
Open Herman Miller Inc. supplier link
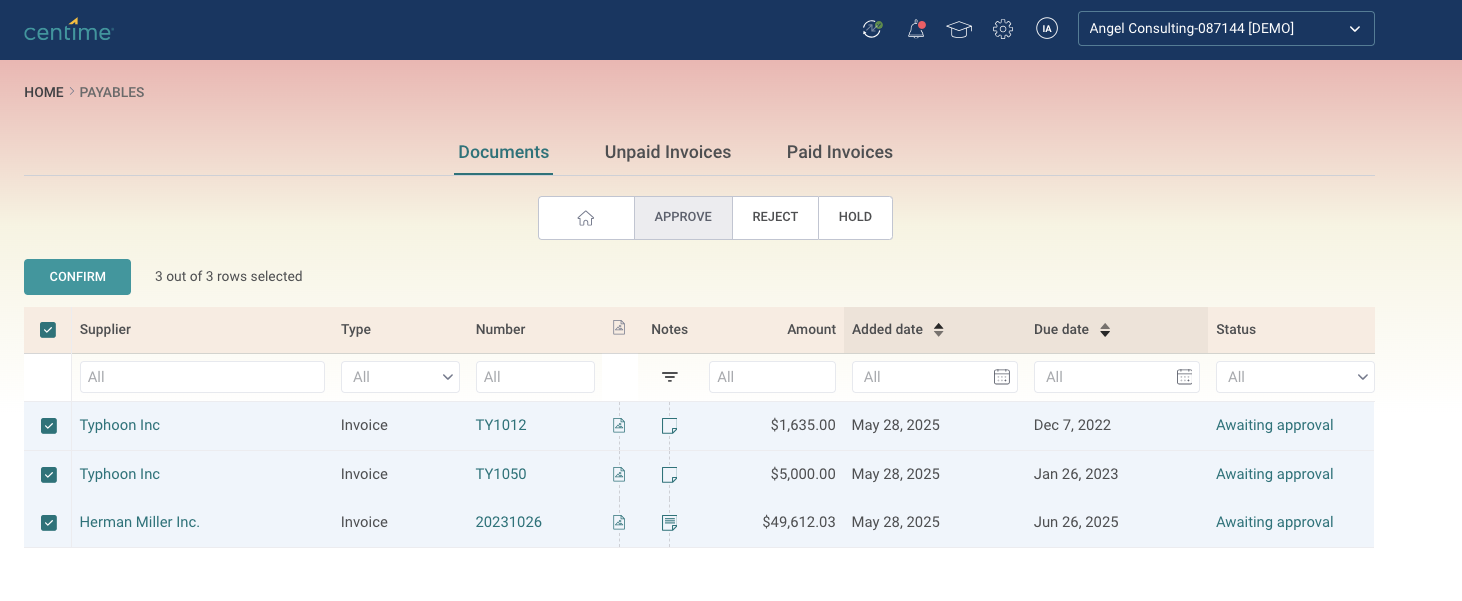140,522
